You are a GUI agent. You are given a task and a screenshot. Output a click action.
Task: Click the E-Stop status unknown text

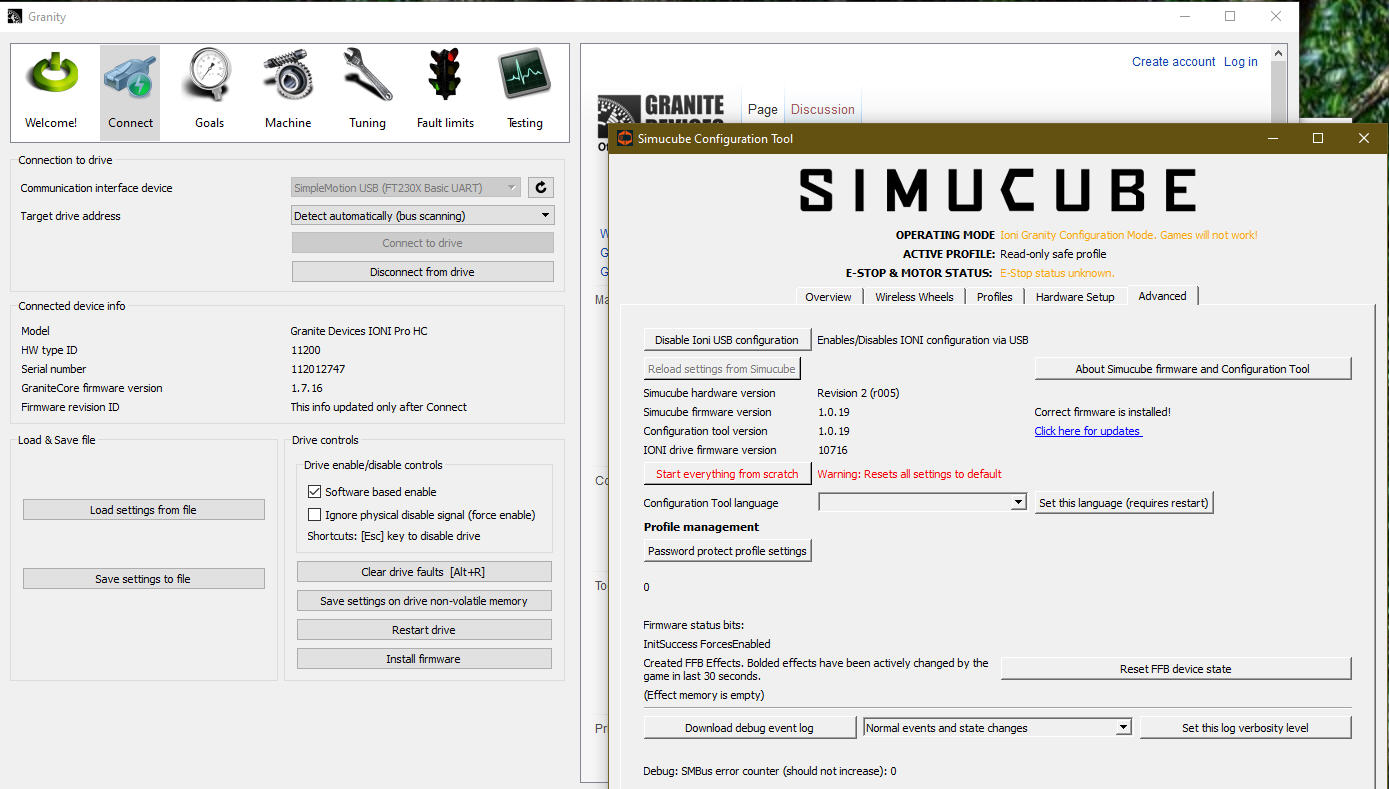[x=1057, y=273]
